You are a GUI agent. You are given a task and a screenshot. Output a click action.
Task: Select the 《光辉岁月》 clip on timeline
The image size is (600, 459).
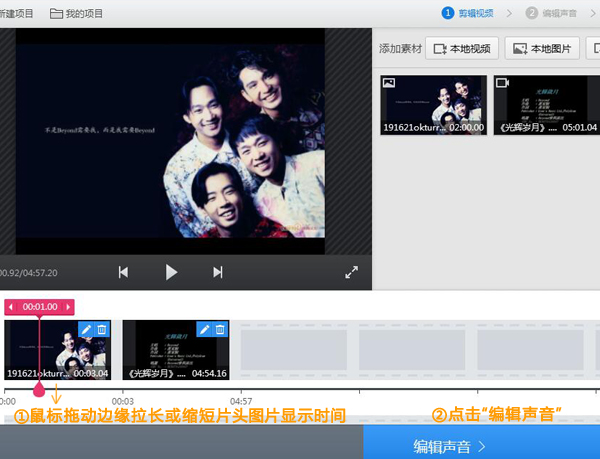pyautogui.click(x=176, y=350)
